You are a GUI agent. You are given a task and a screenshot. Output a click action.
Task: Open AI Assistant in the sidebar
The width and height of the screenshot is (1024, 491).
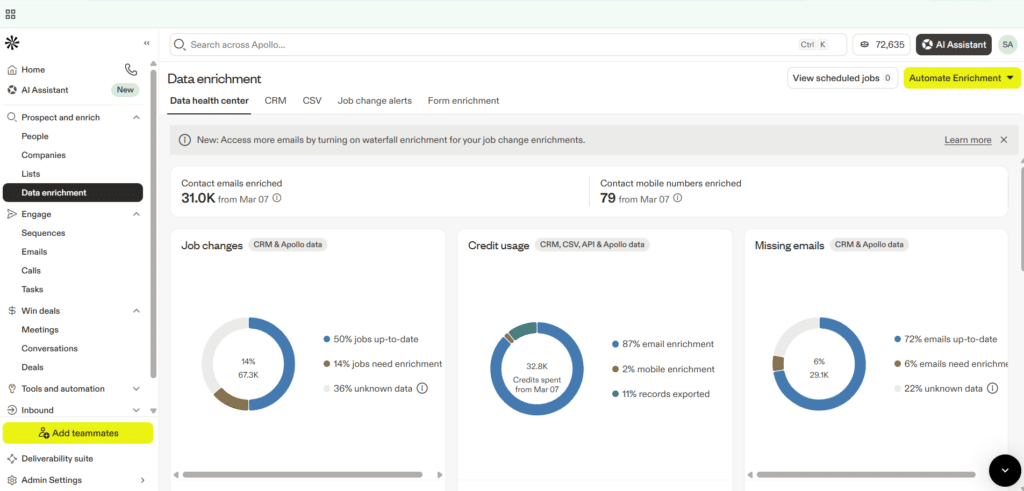(x=44, y=90)
